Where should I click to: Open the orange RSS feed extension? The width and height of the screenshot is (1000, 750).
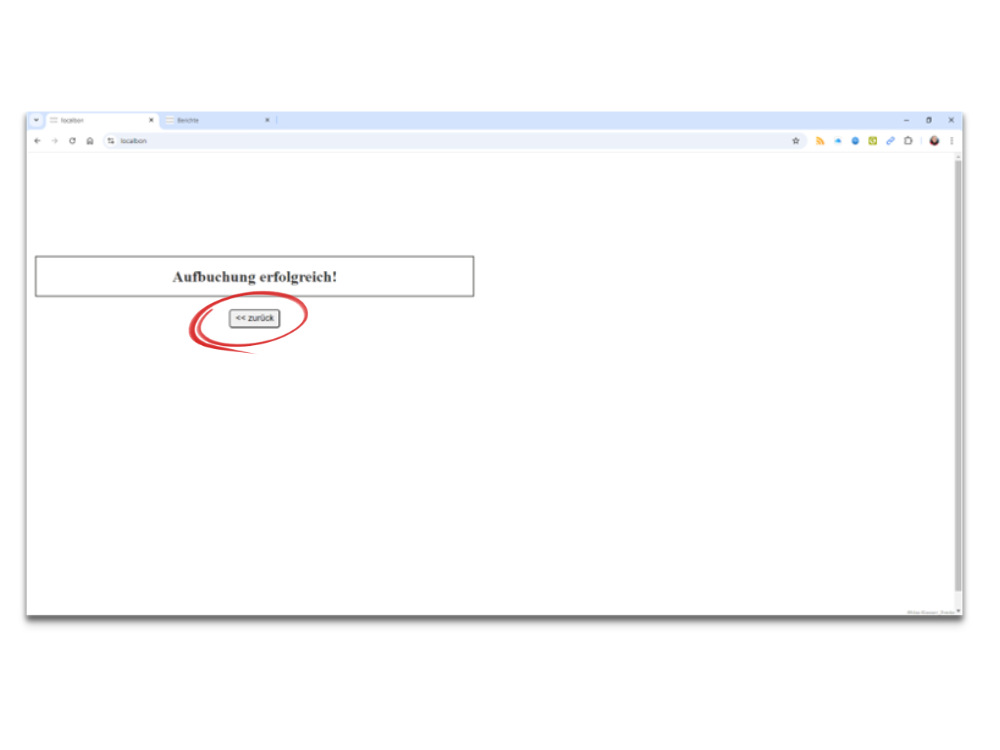820,141
